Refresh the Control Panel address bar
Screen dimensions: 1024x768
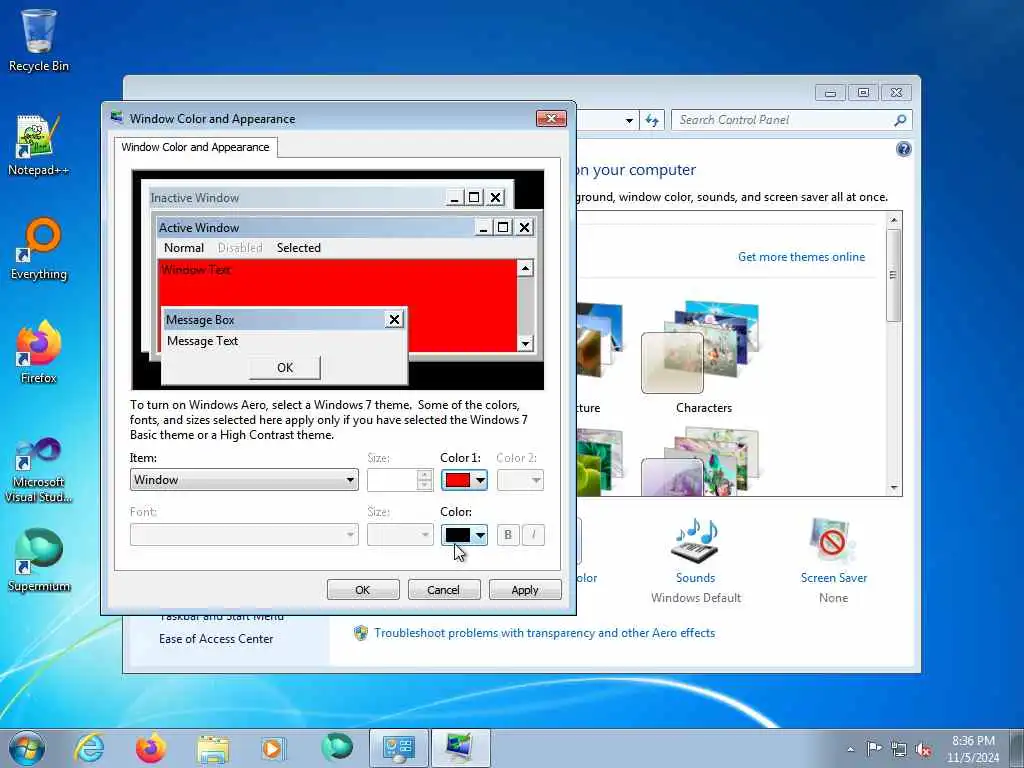click(652, 120)
